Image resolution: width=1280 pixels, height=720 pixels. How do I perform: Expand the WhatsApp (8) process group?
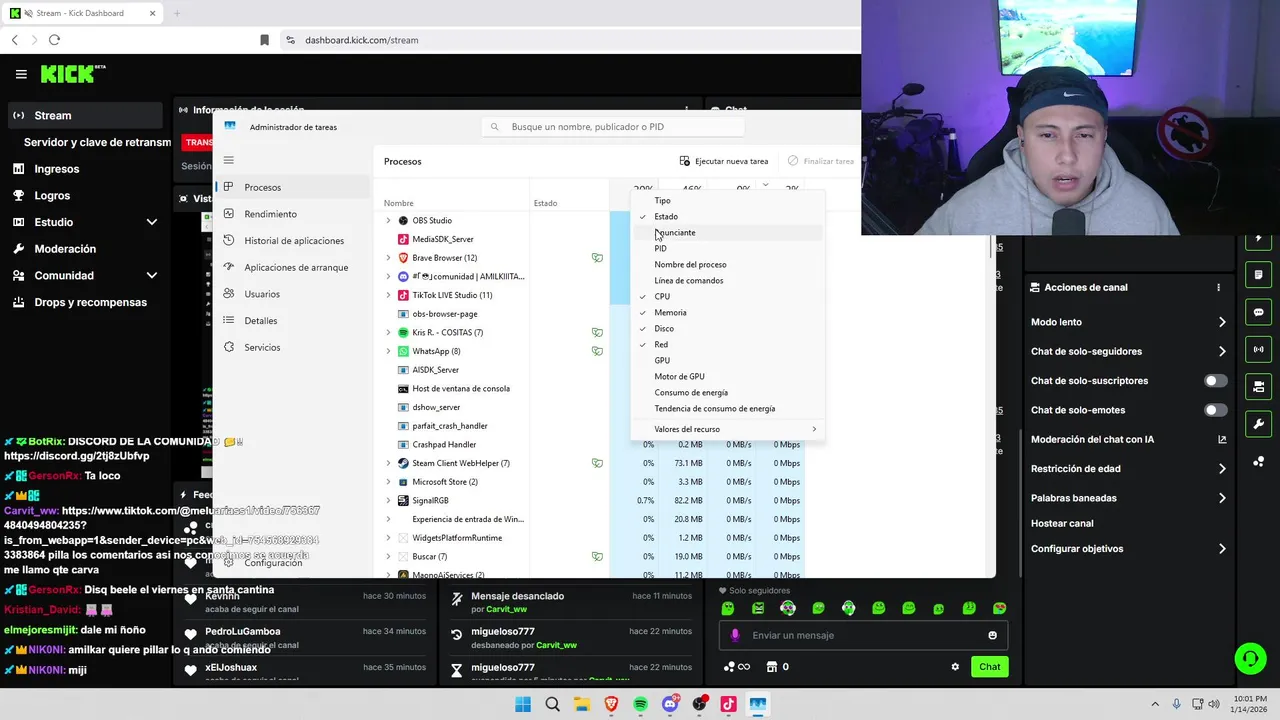pyautogui.click(x=388, y=351)
